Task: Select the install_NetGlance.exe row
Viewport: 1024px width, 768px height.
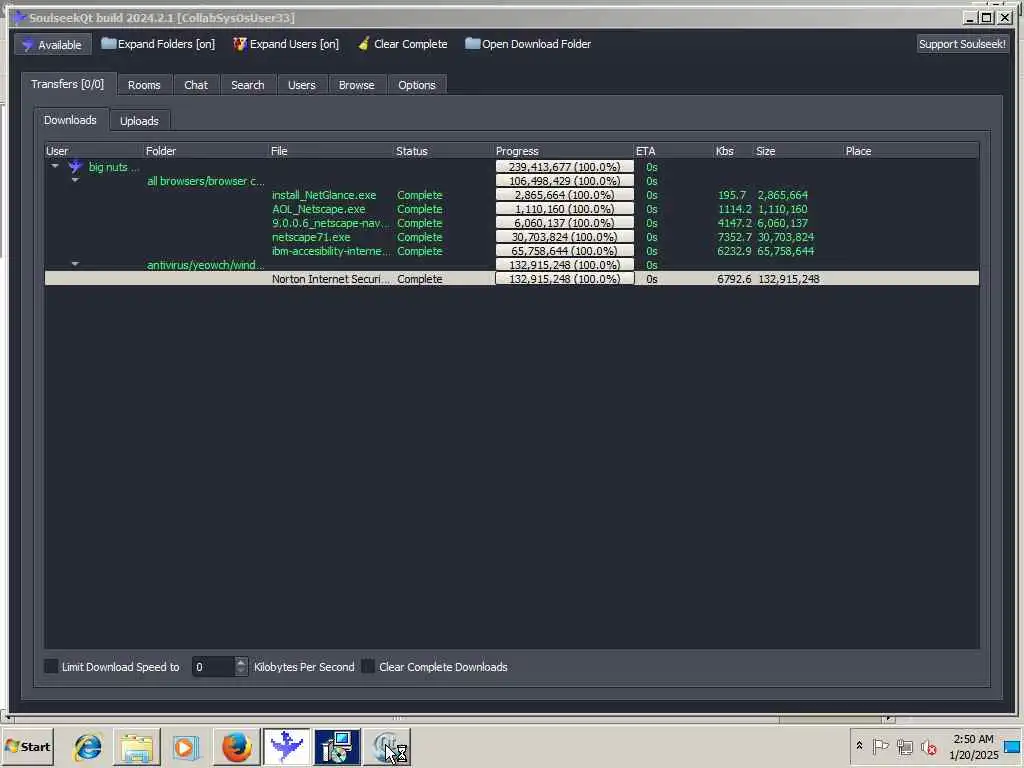Action: [x=511, y=195]
